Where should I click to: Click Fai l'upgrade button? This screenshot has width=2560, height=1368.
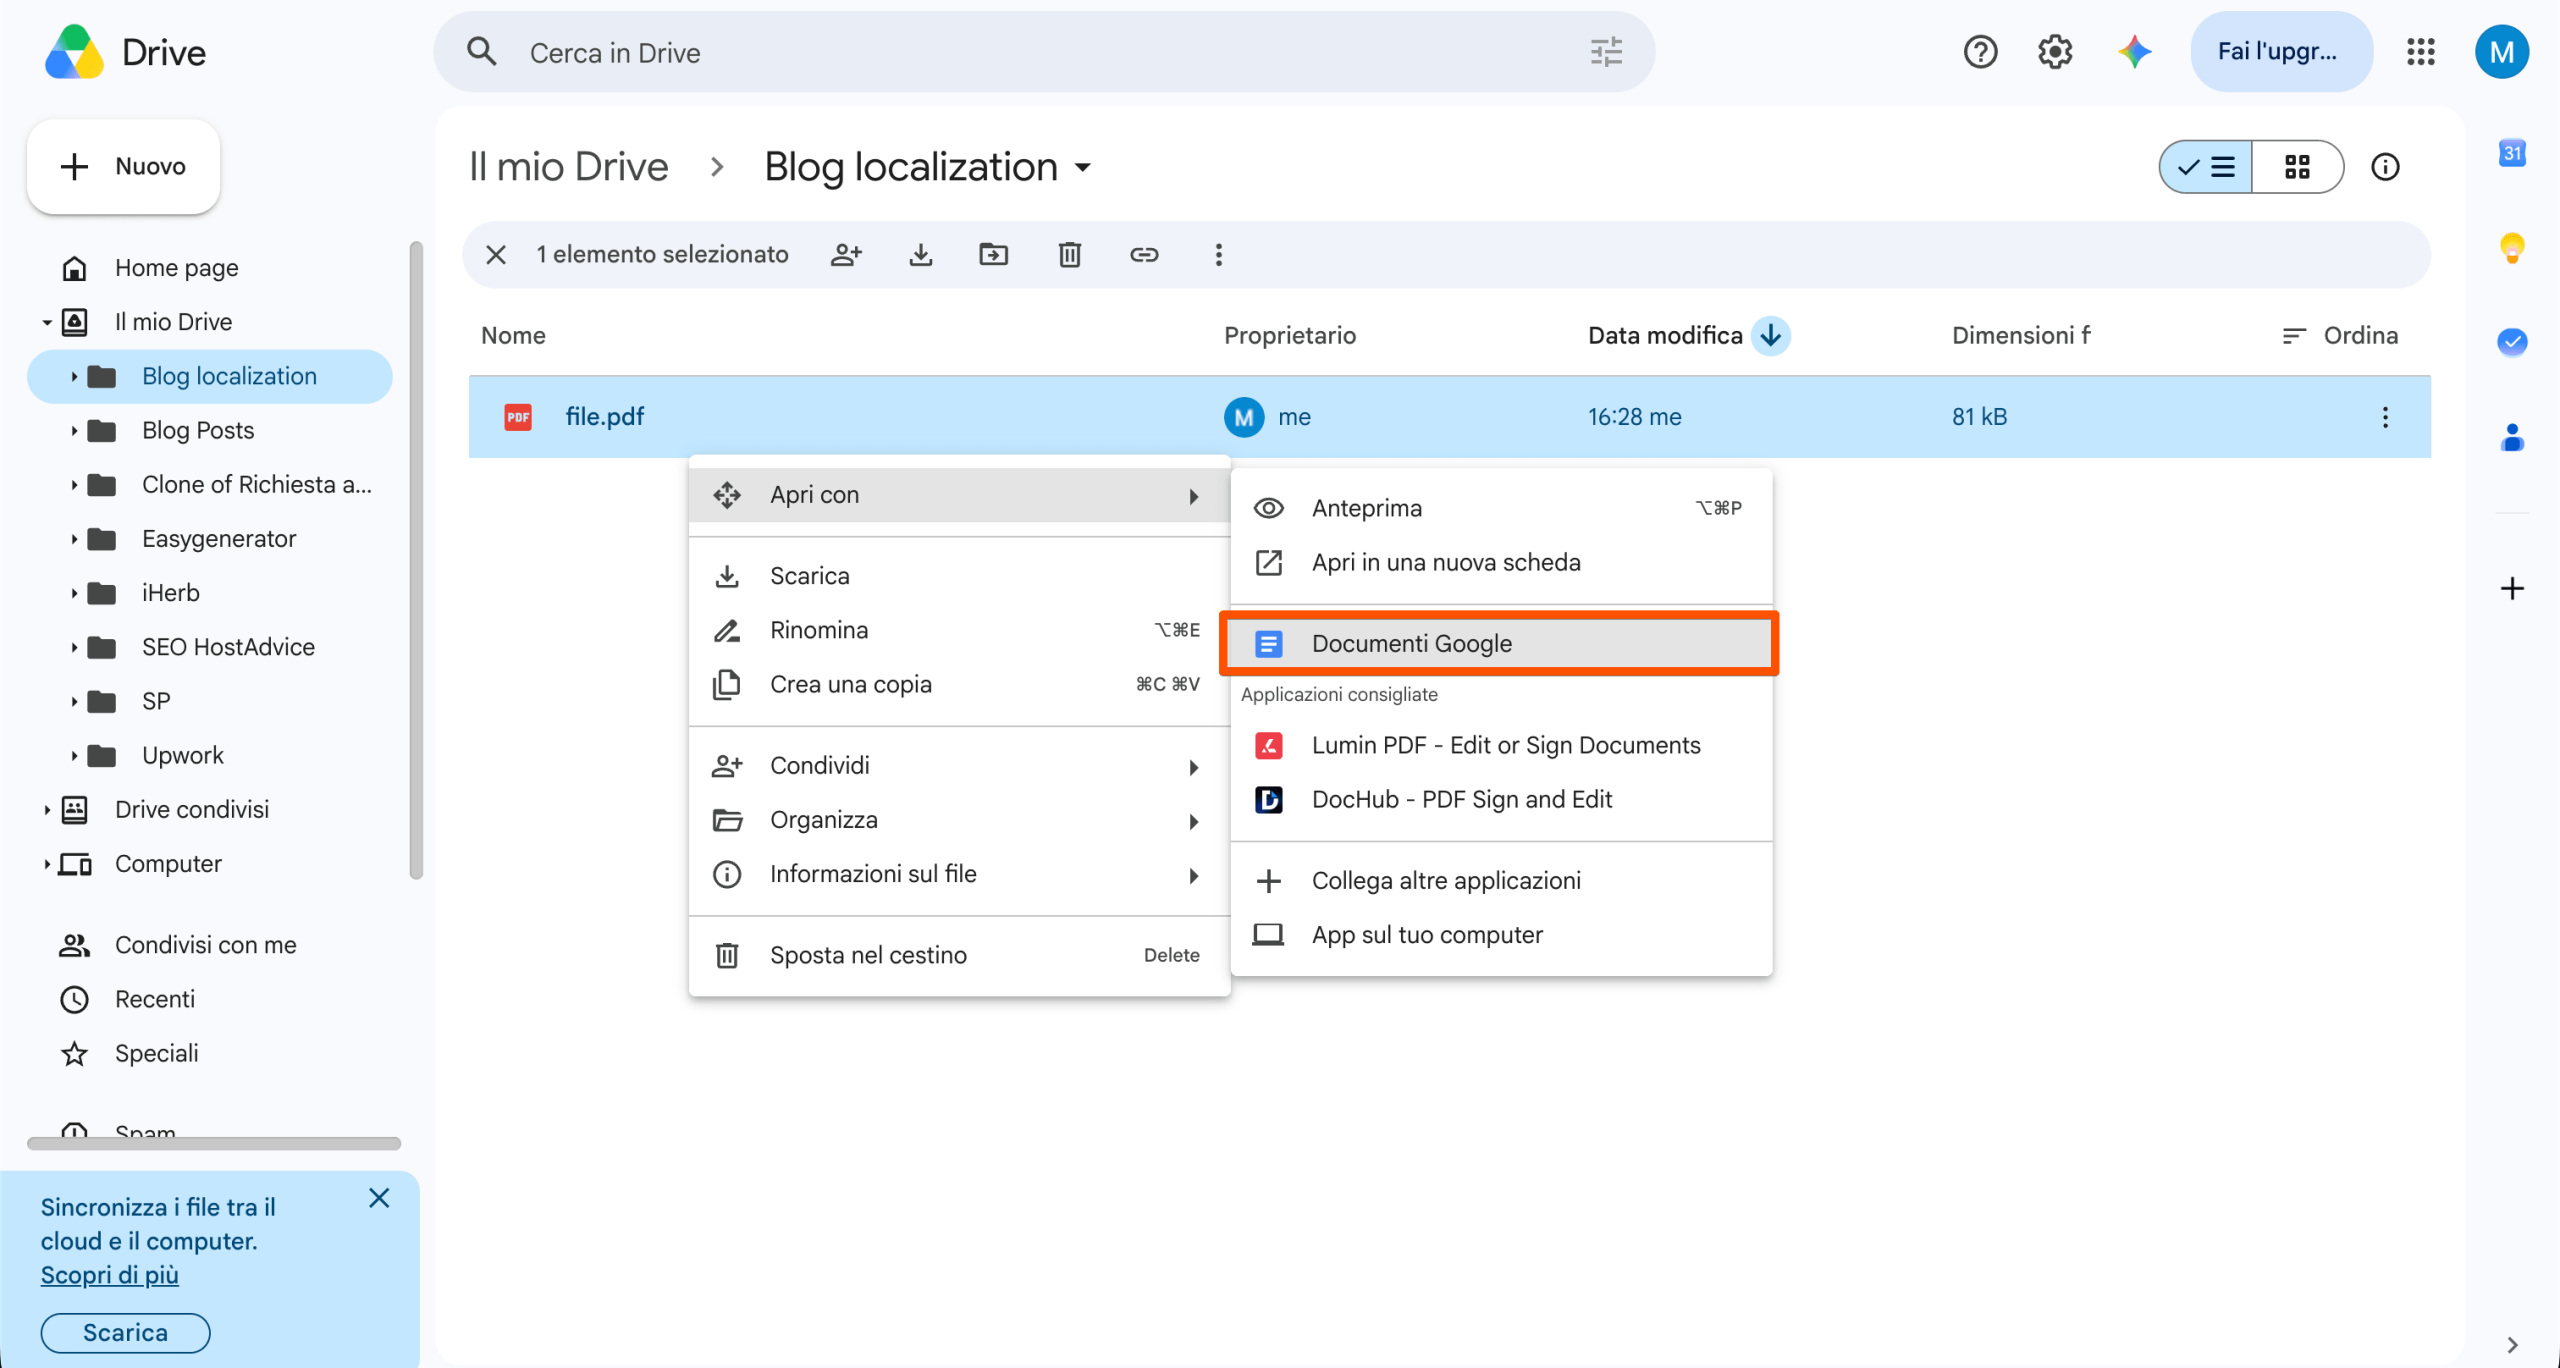pos(2280,52)
